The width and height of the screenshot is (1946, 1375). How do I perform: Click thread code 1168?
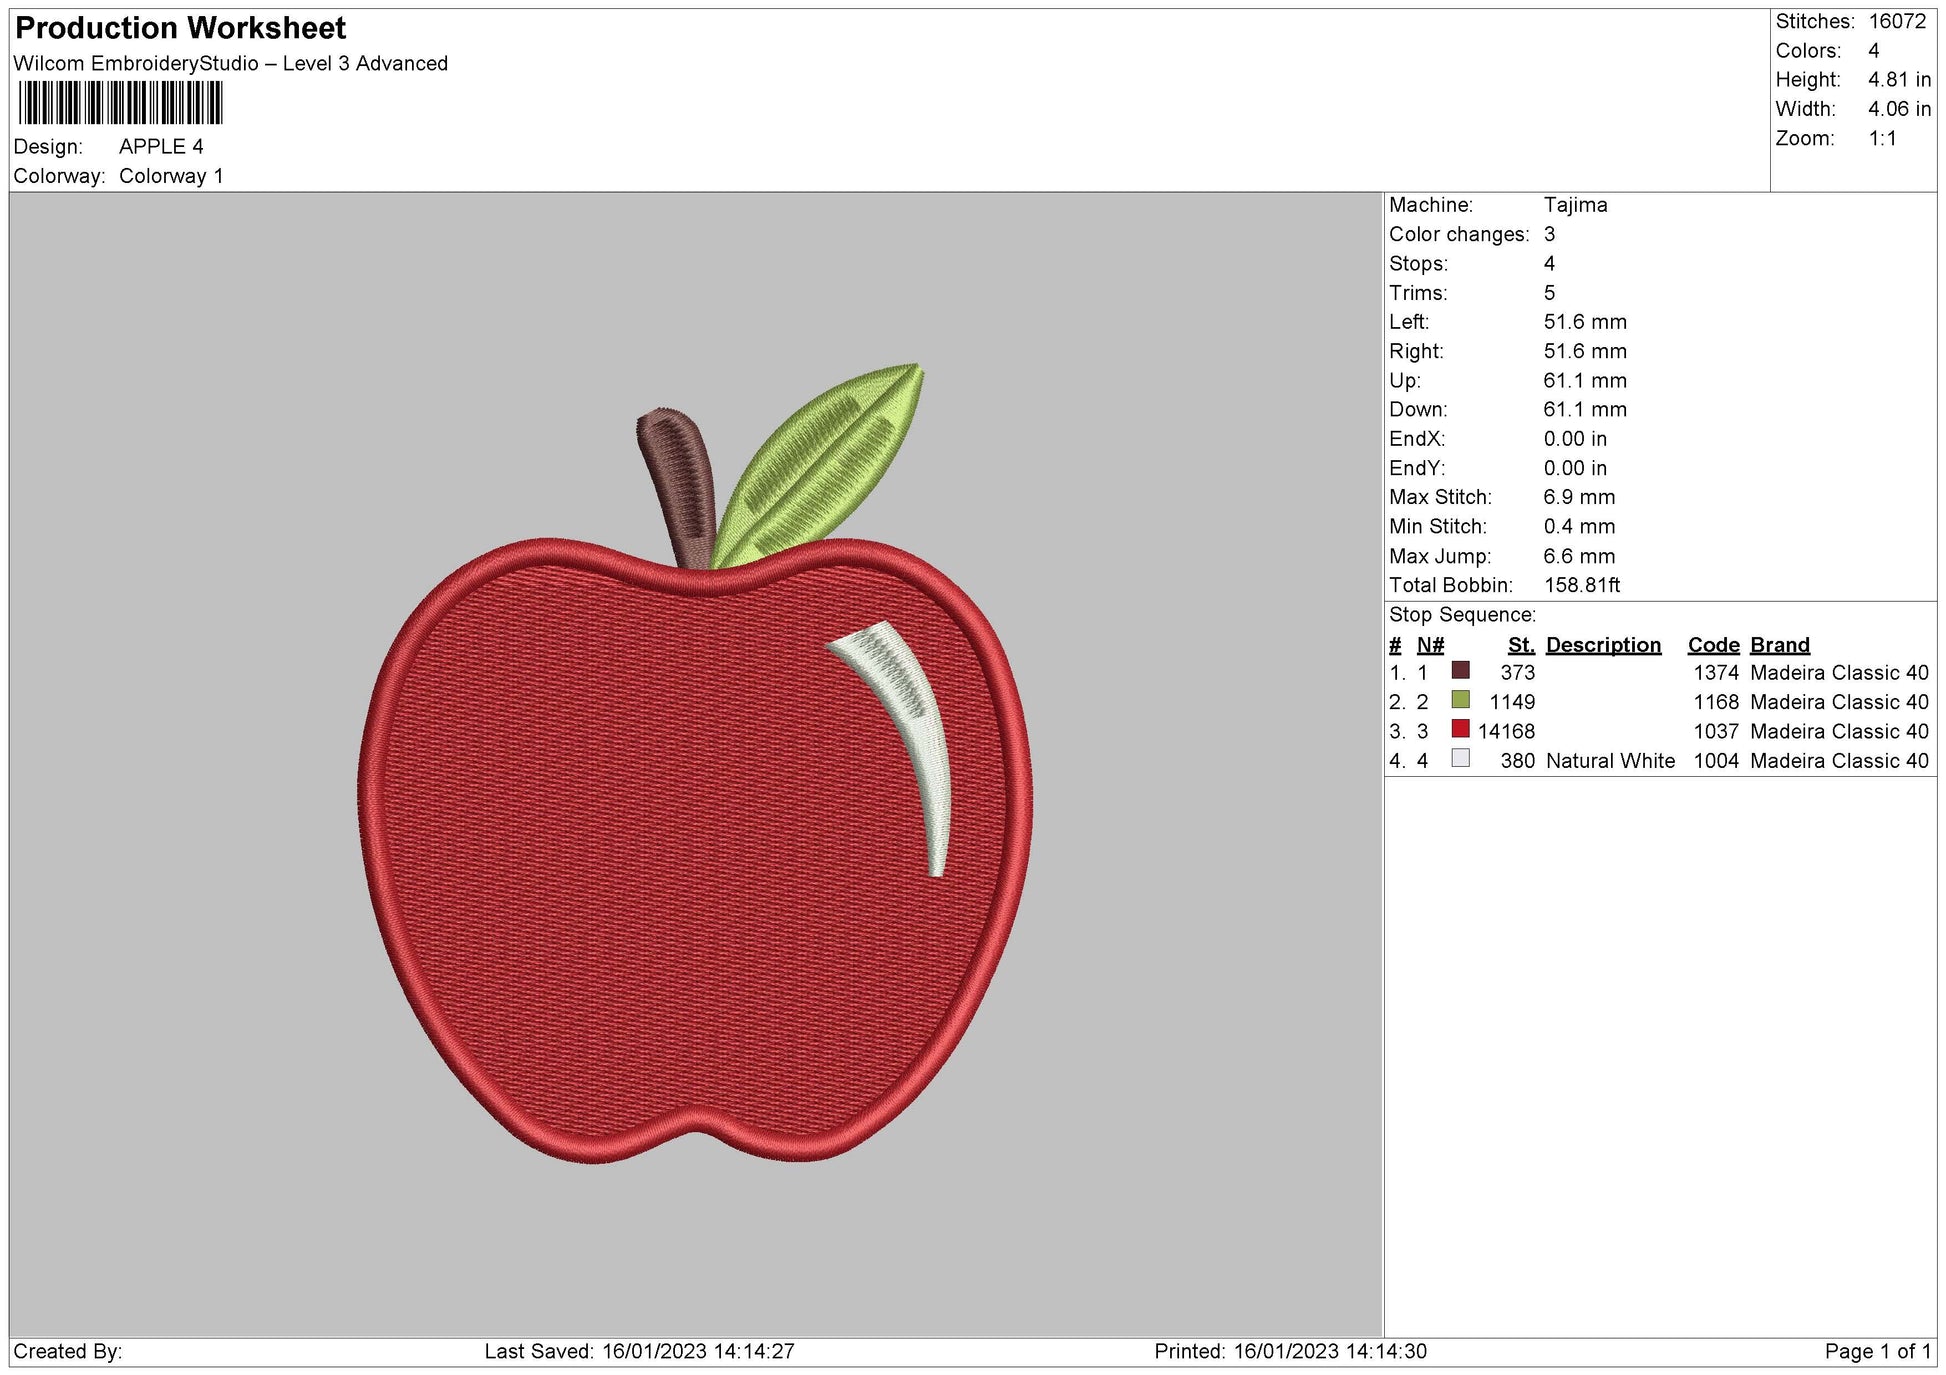[1716, 702]
